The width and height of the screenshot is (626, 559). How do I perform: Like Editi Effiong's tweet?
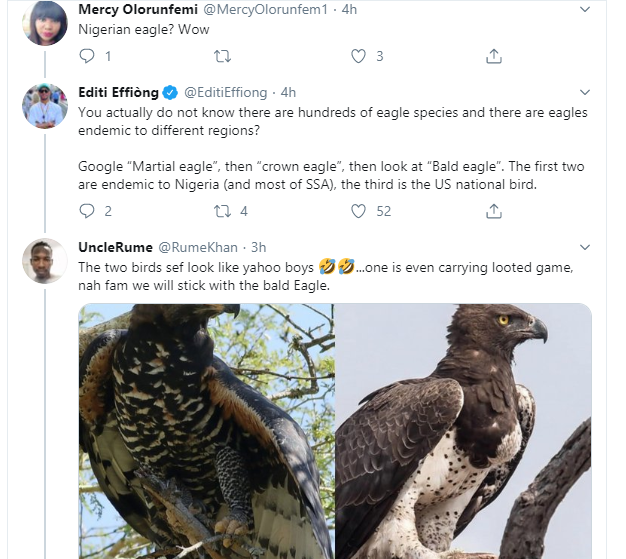(358, 211)
